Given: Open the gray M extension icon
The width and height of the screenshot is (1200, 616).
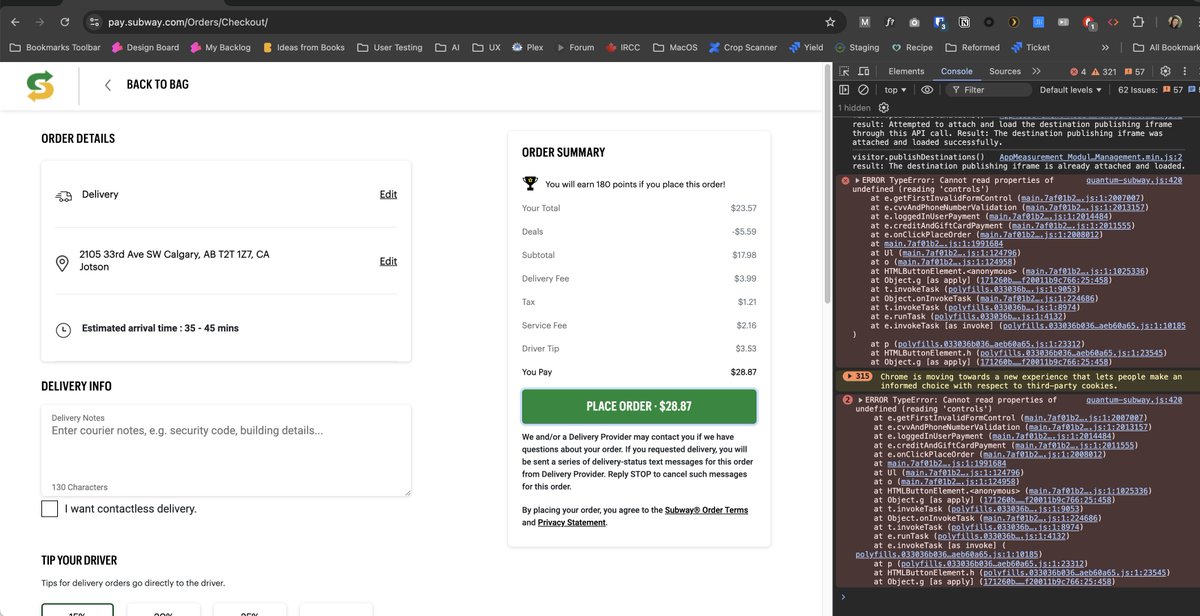Looking at the screenshot, I should (x=865, y=21).
